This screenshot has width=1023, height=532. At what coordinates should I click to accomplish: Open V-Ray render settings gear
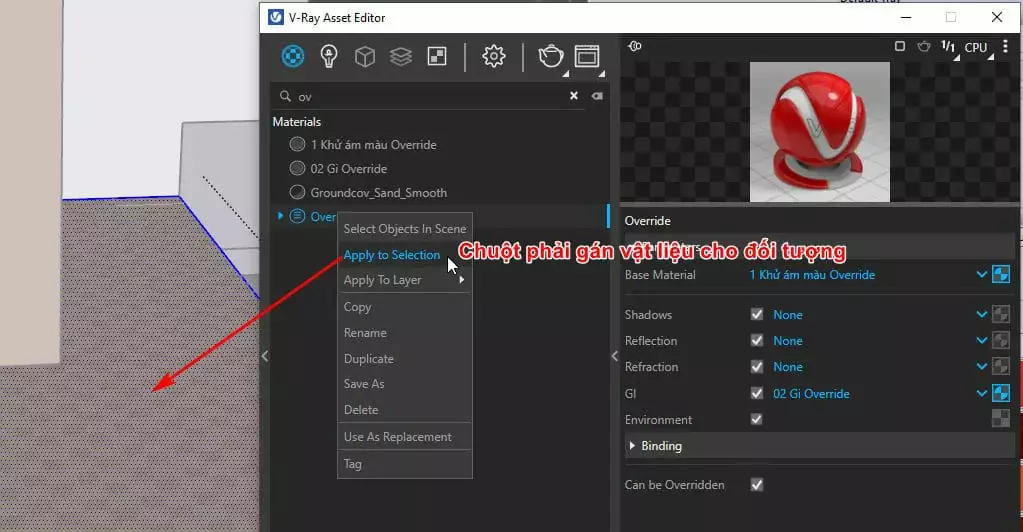(x=493, y=56)
